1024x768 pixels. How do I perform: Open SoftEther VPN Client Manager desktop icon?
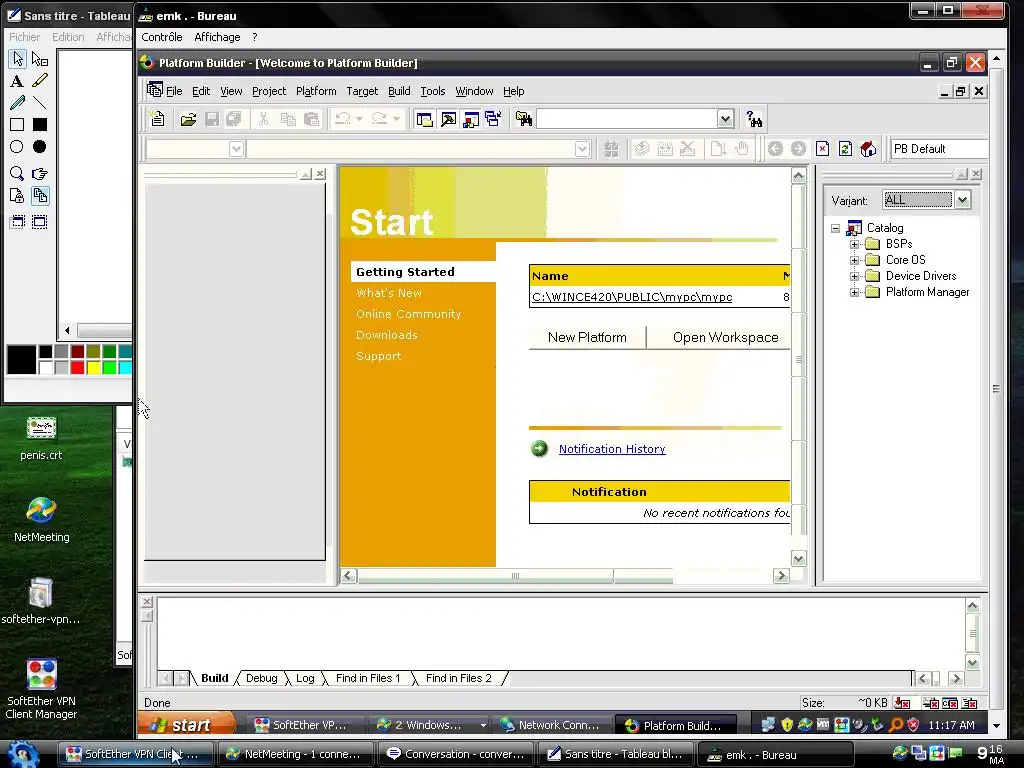(41, 690)
